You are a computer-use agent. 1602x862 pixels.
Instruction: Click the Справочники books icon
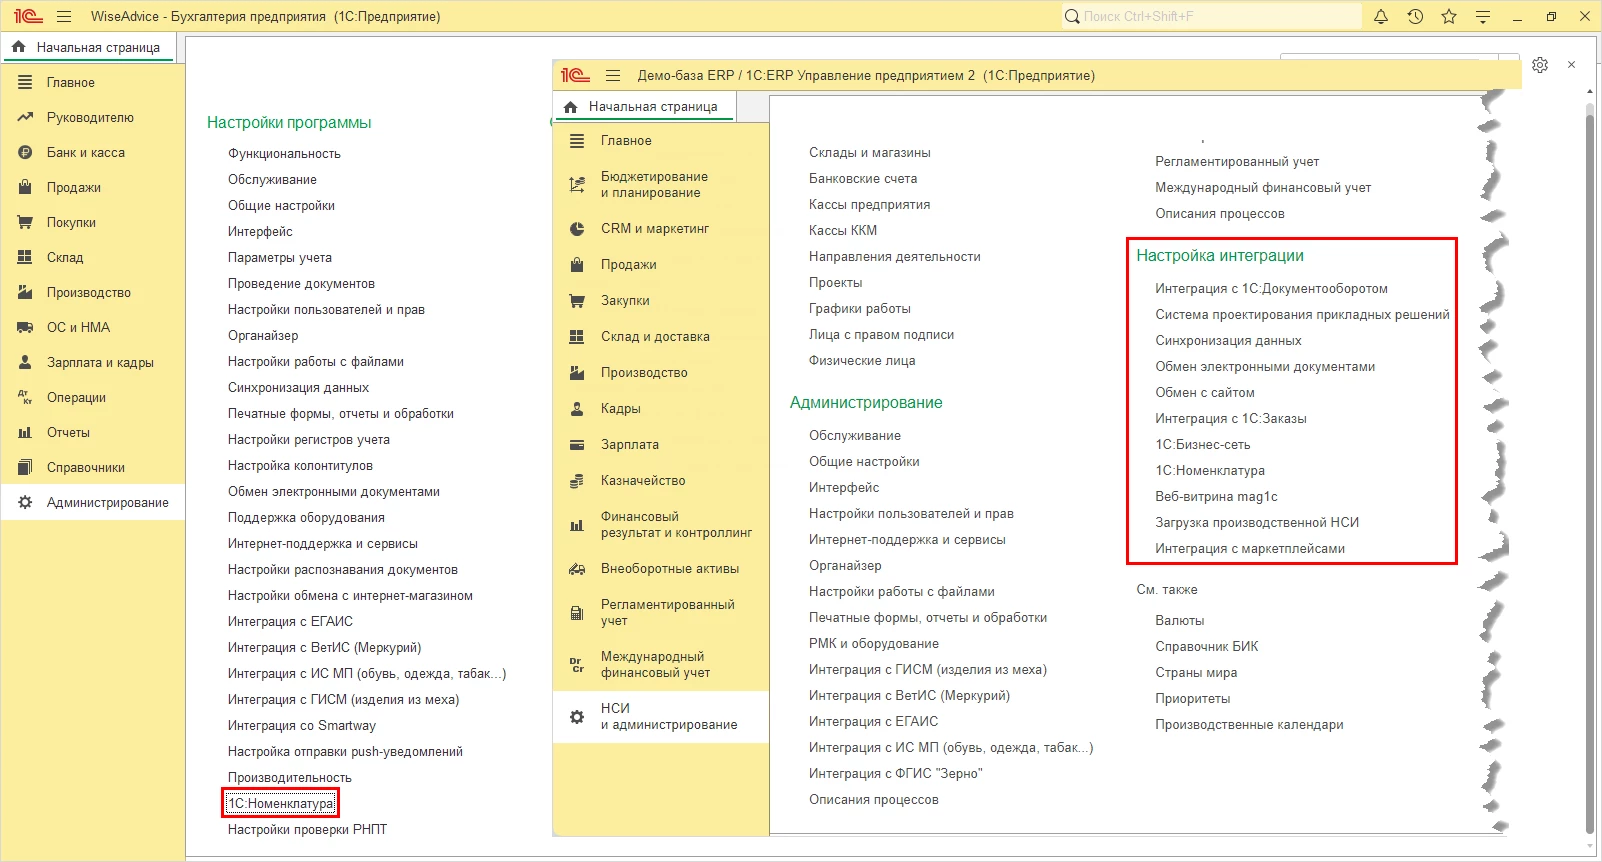[25, 468]
